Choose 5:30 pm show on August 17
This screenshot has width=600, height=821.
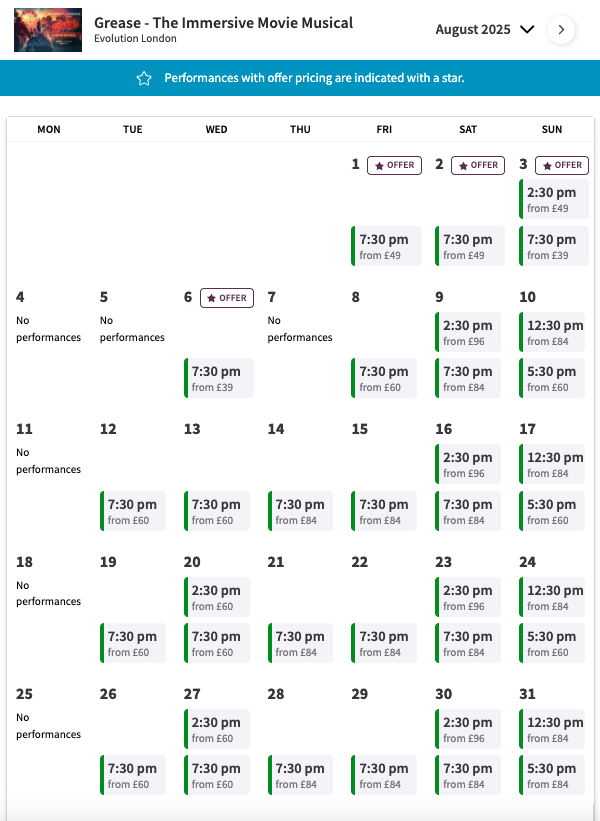click(552, 511)
